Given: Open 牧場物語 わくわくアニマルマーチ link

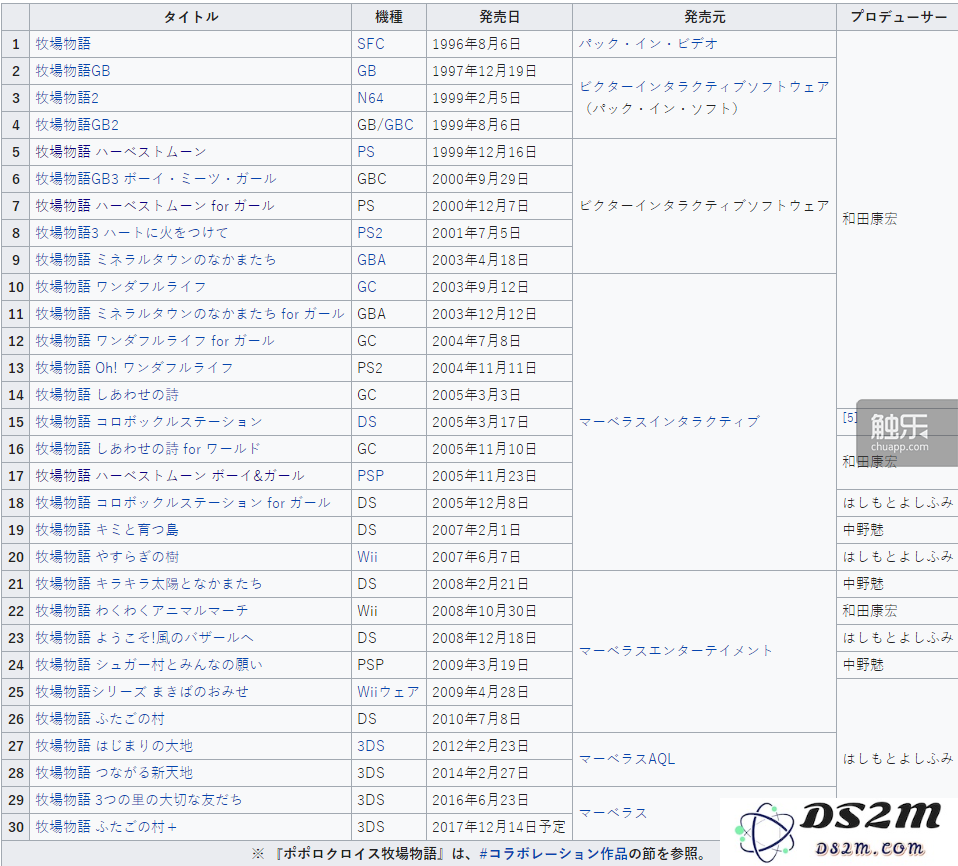Looking at the screenshot, I should pyautogui.click(x=142, y=611).
